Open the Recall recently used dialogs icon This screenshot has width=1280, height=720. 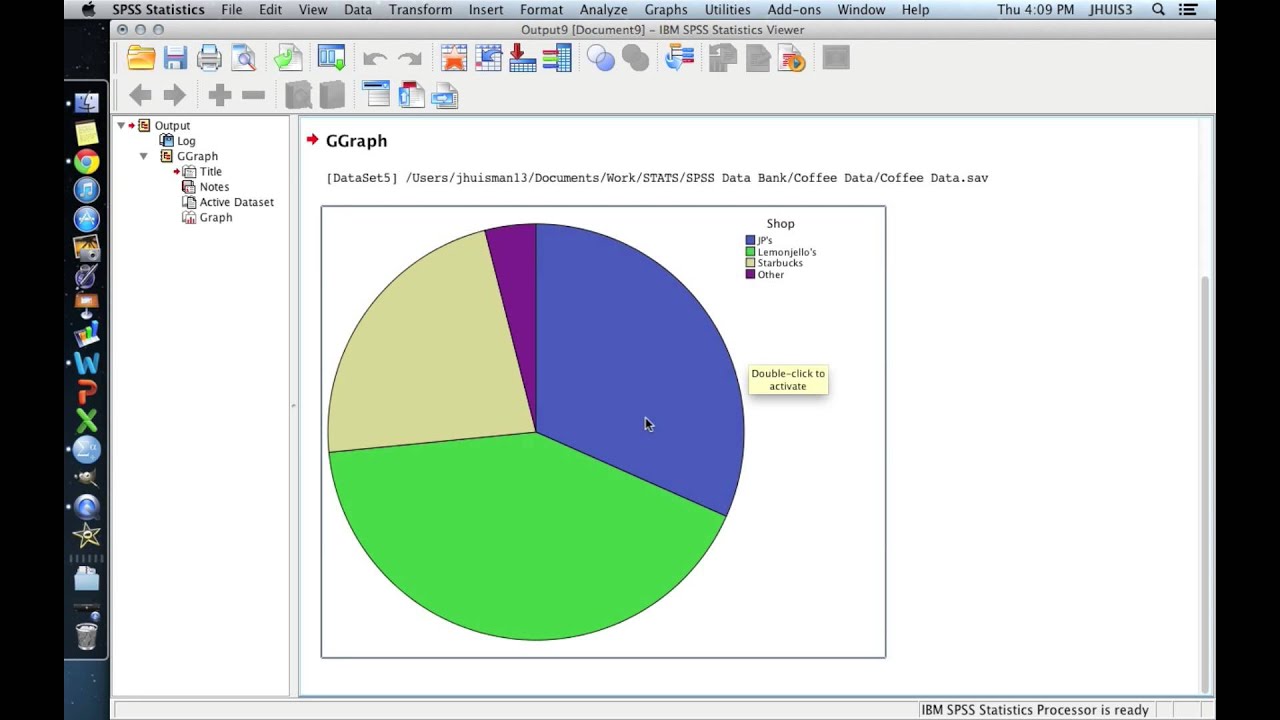(331, 58)
